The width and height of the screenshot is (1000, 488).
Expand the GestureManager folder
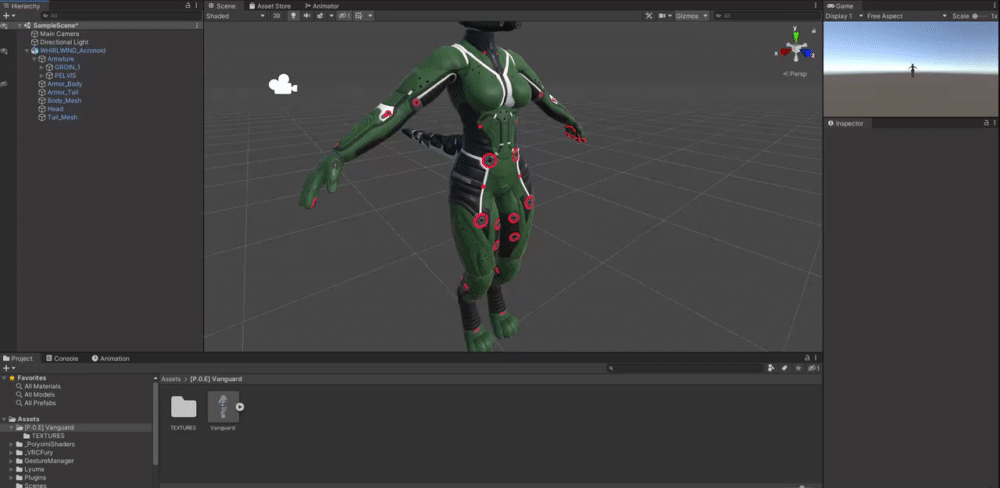pyautogui.click(x=11, y=461)
